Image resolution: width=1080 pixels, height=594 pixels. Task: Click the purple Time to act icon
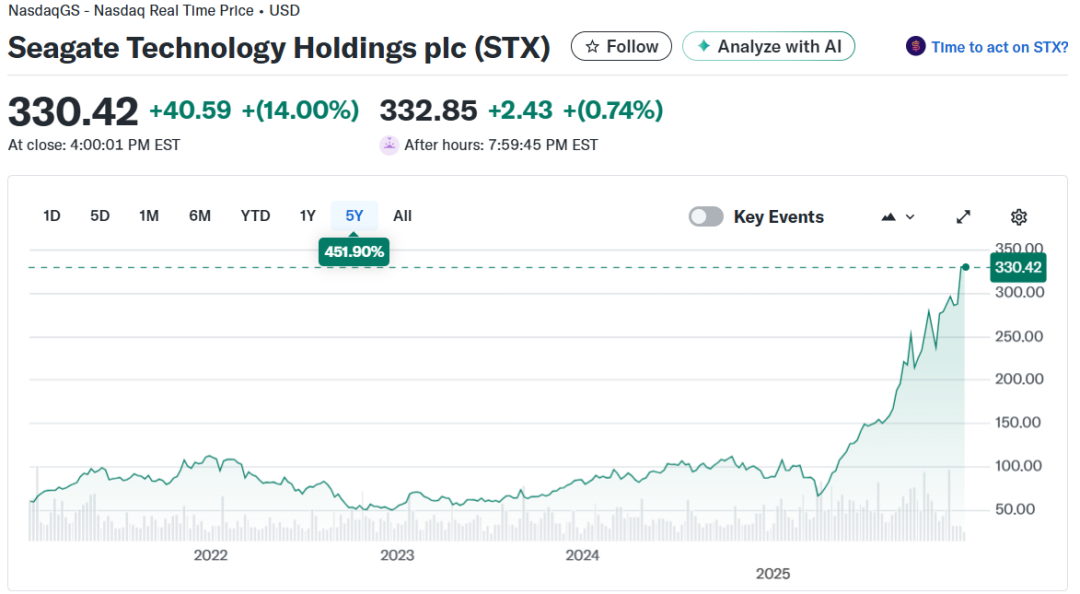[x=915, y=46]
